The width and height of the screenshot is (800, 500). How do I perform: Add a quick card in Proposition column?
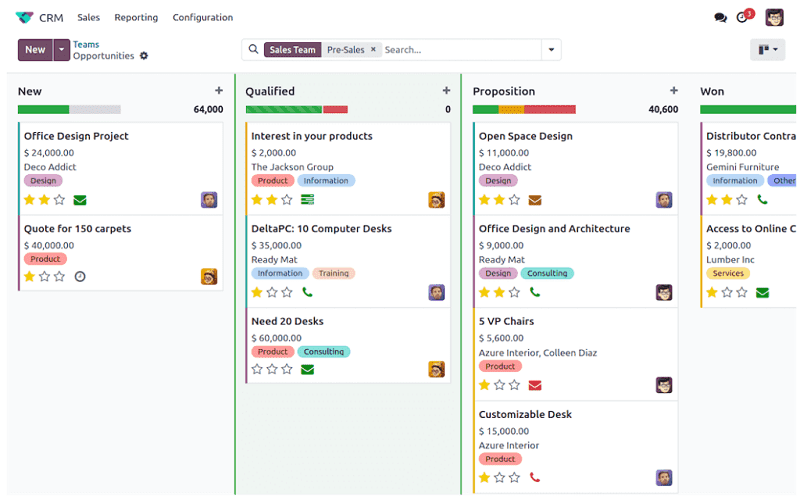pyautogui.click(x=674, y=90)
